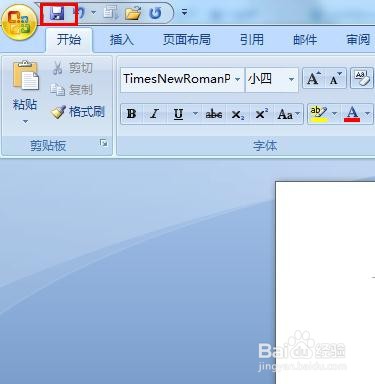Click the quick print preview icon
Screen dimensions: 375x384
coord(110,13)
